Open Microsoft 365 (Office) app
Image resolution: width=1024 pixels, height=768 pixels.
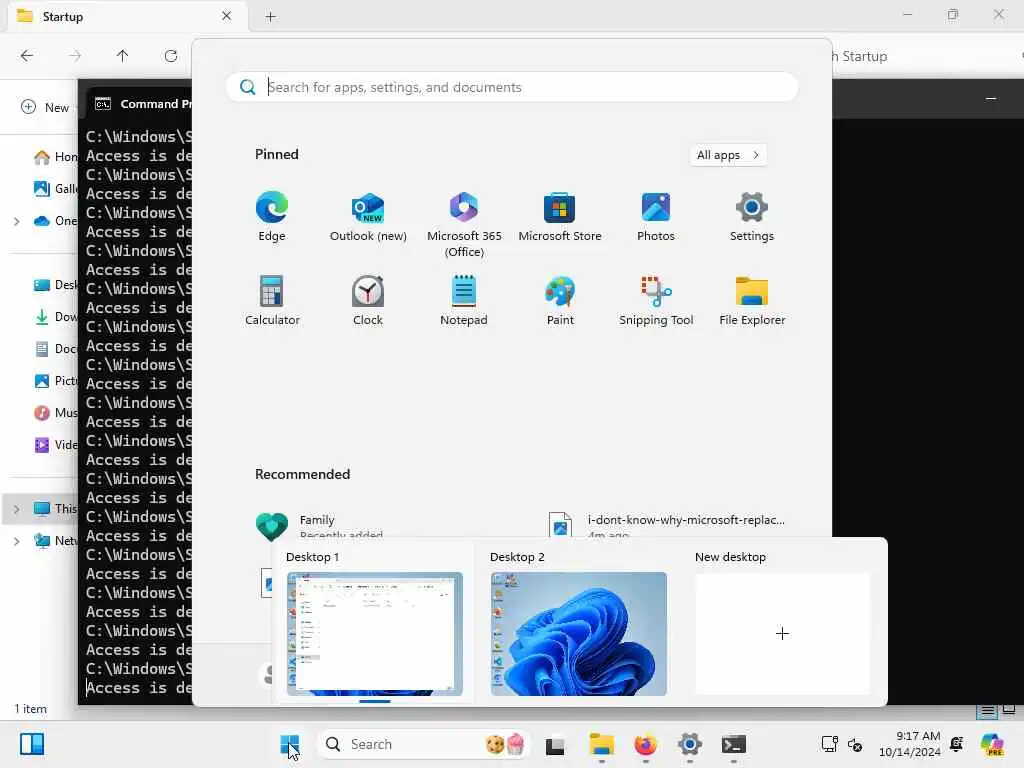tap(464, 225)
